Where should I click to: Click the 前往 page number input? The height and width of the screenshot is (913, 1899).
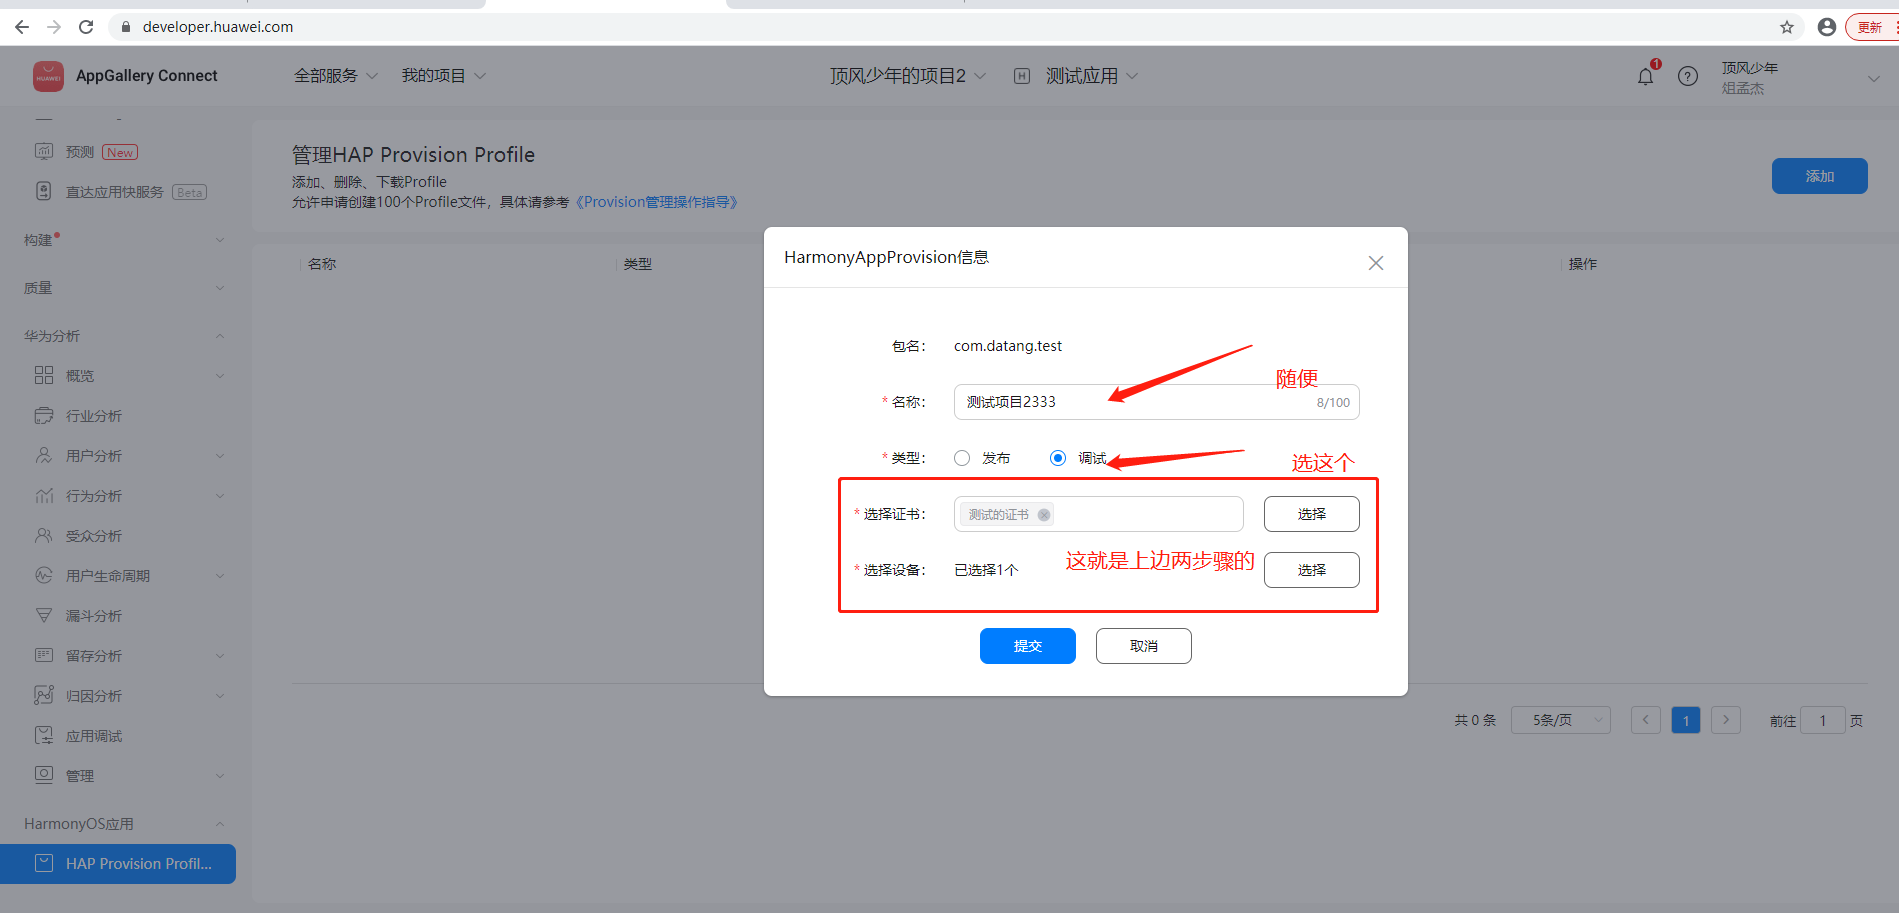point(1823,720)
